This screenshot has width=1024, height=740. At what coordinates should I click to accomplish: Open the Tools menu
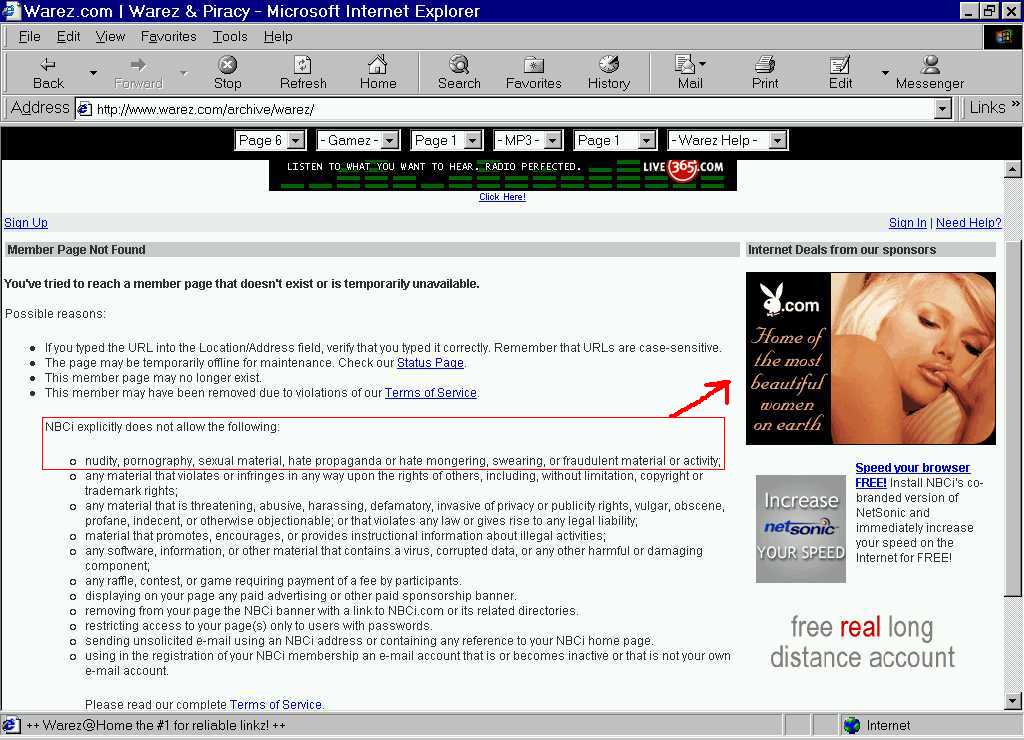229,36
